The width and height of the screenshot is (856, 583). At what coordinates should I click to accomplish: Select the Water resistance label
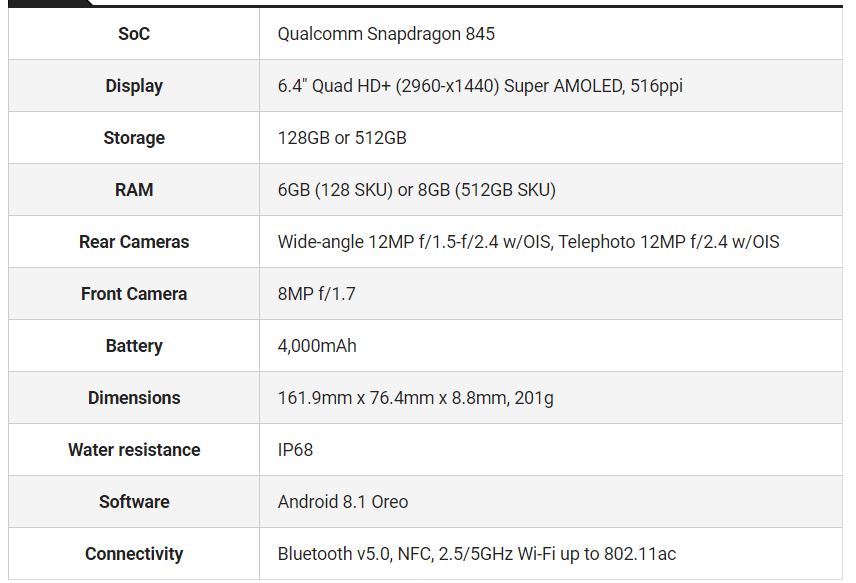(x=134, y=450)
